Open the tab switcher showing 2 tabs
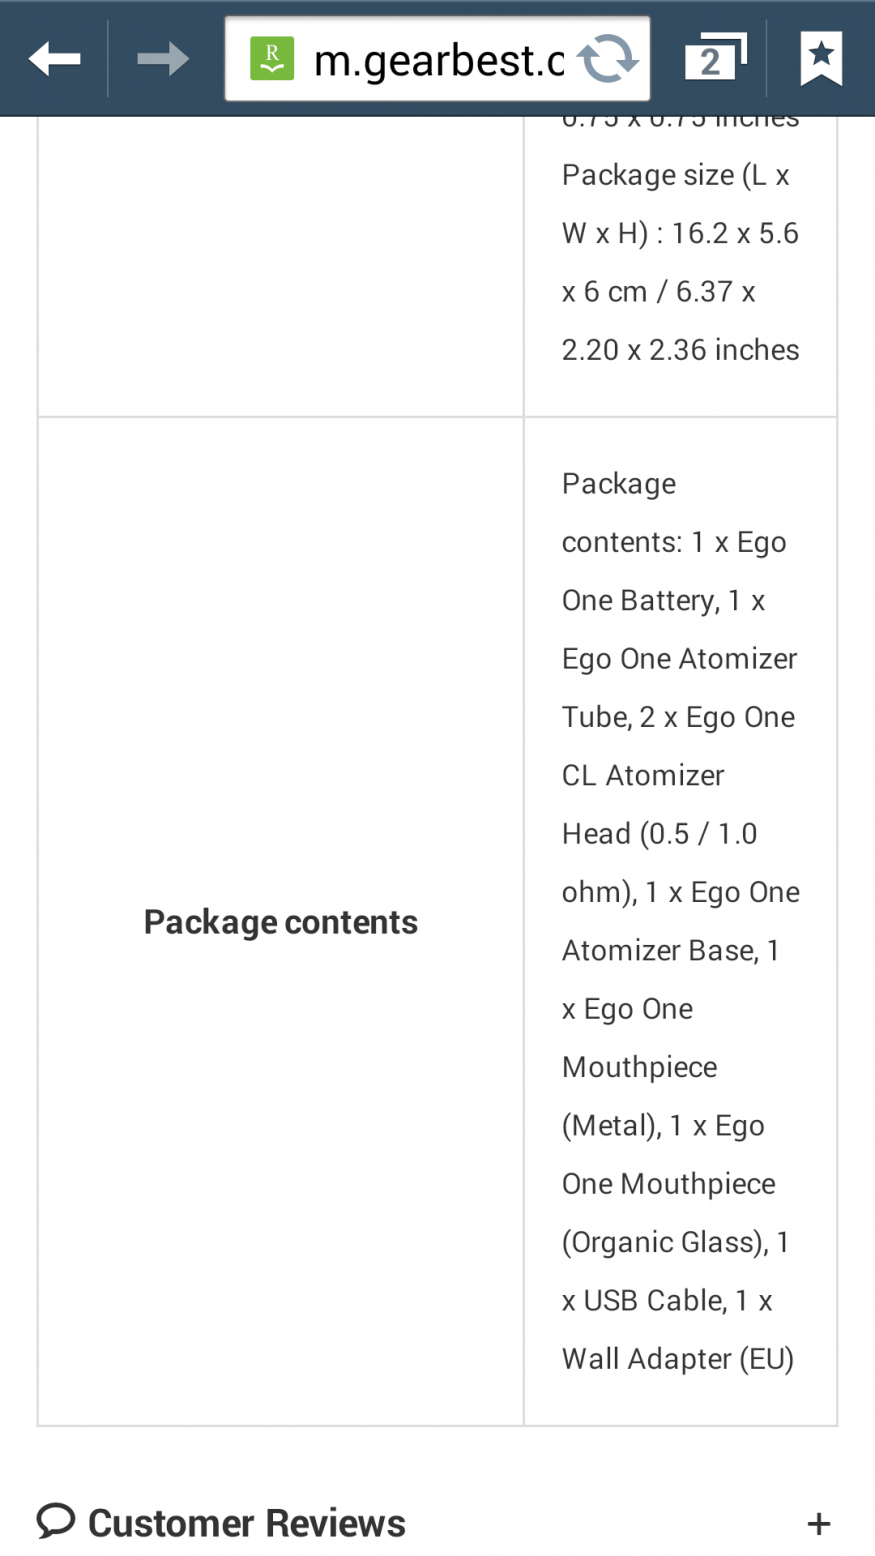 click(715, 58)
